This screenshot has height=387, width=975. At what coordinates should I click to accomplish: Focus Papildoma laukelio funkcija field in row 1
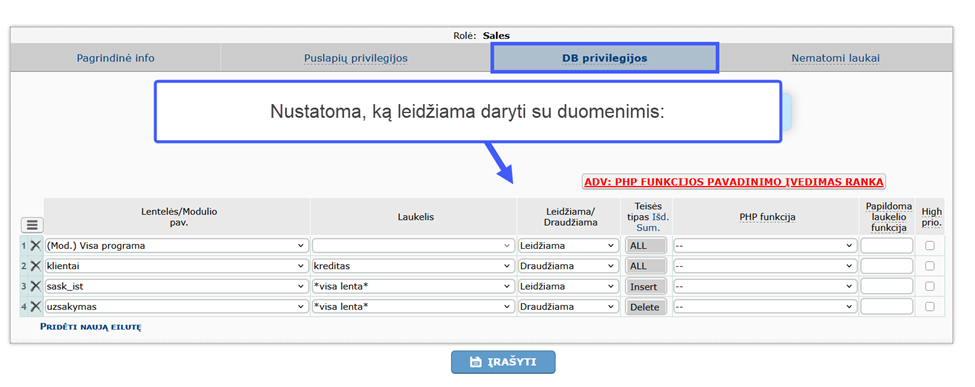pos(887,246)
